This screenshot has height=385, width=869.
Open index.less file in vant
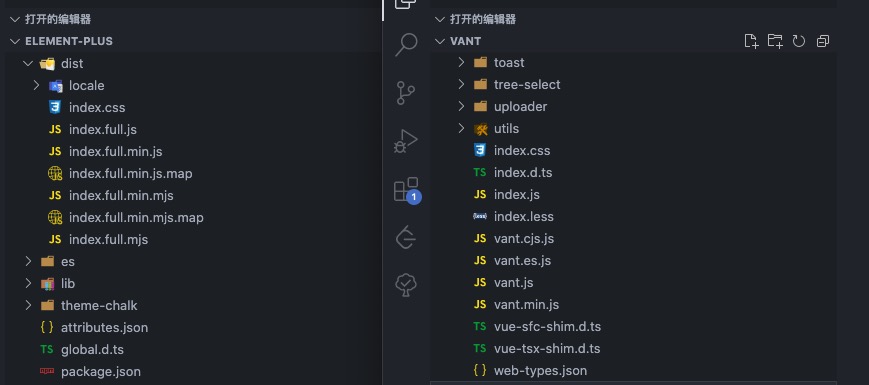coord(524,217)
